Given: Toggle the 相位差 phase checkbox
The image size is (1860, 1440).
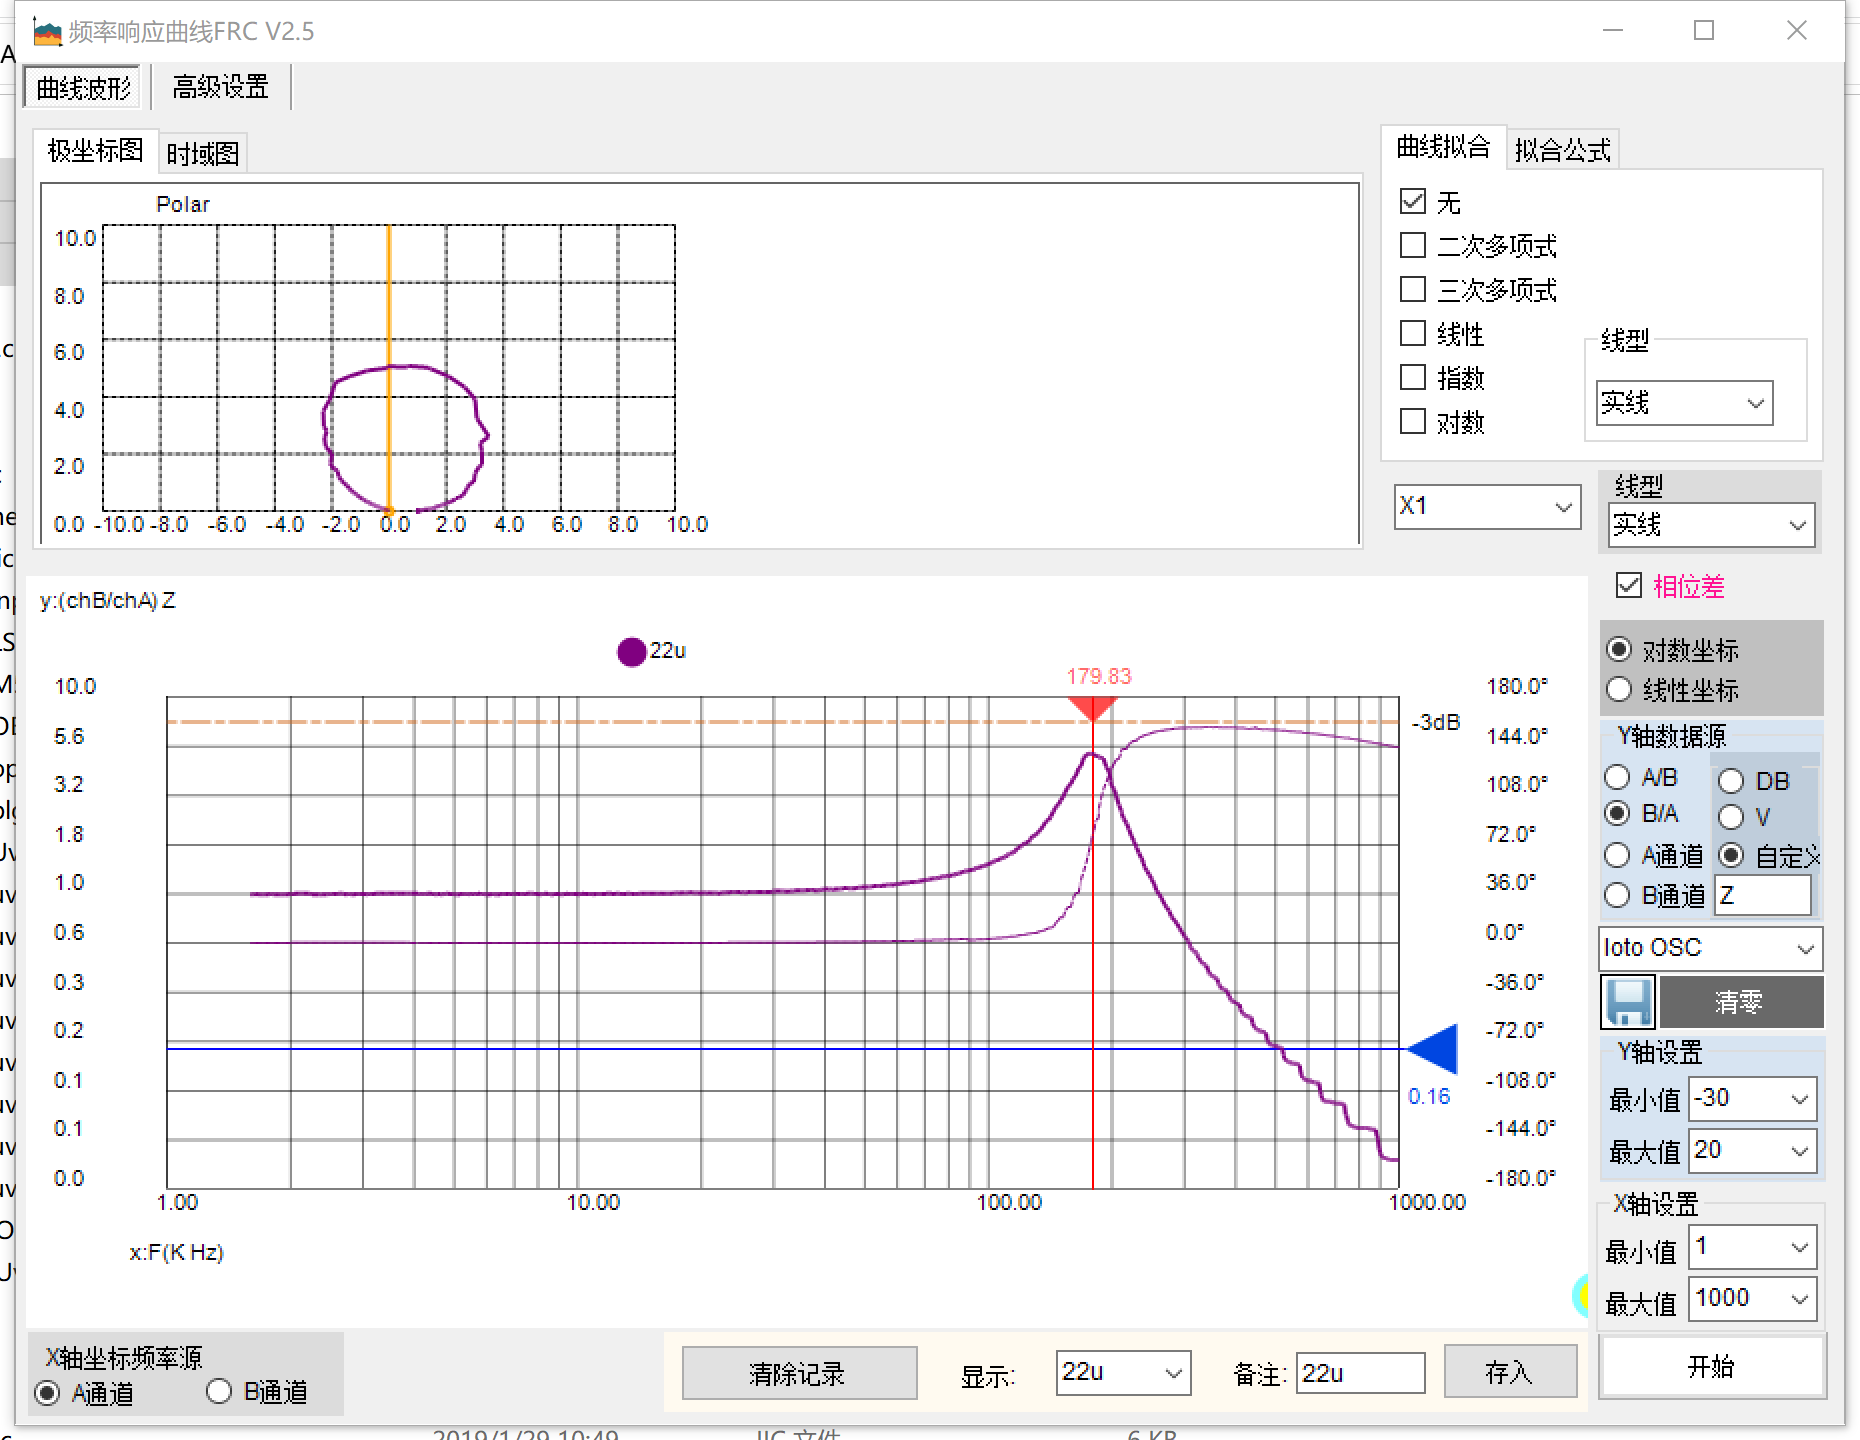Looking at the screenshot, I should coord(1629,586).
